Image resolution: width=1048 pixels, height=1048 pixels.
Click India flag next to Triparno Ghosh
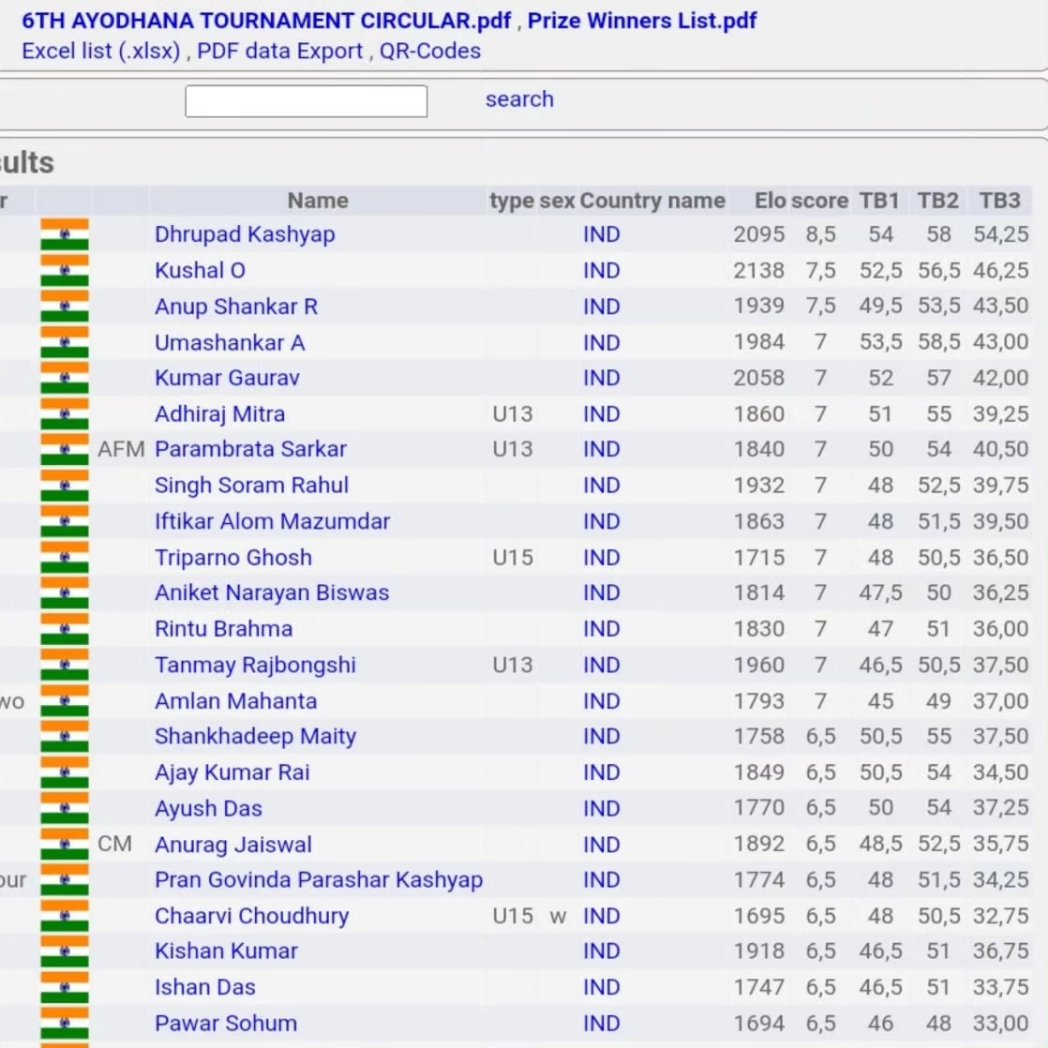[x=64, y=557]
